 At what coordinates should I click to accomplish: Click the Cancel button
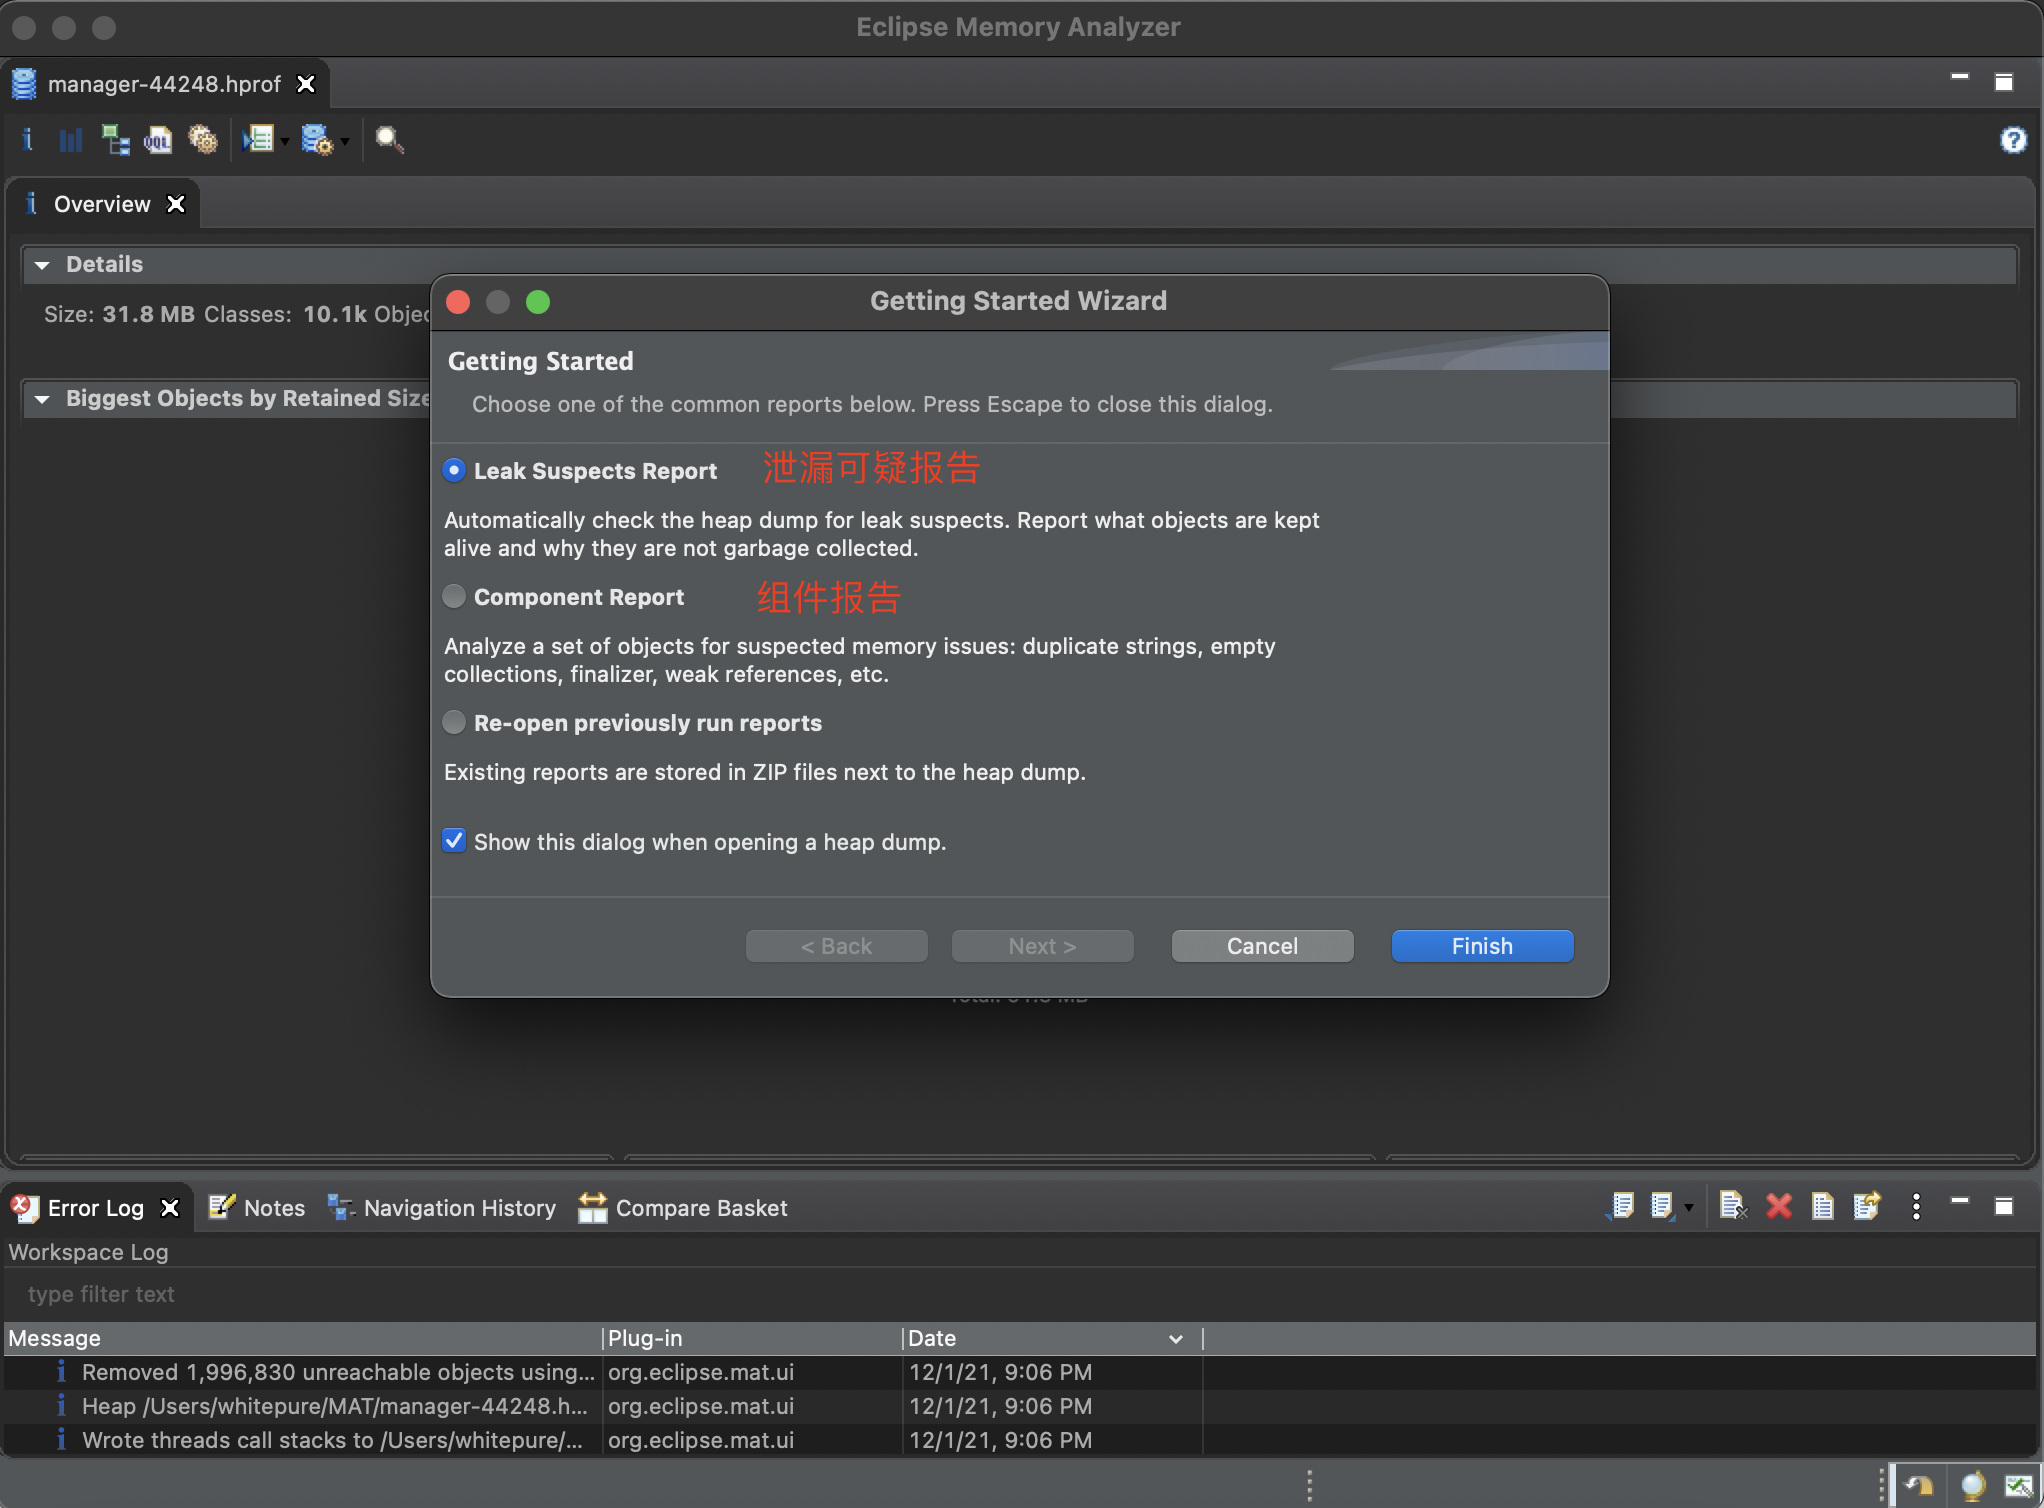[x=1262, y=946]
